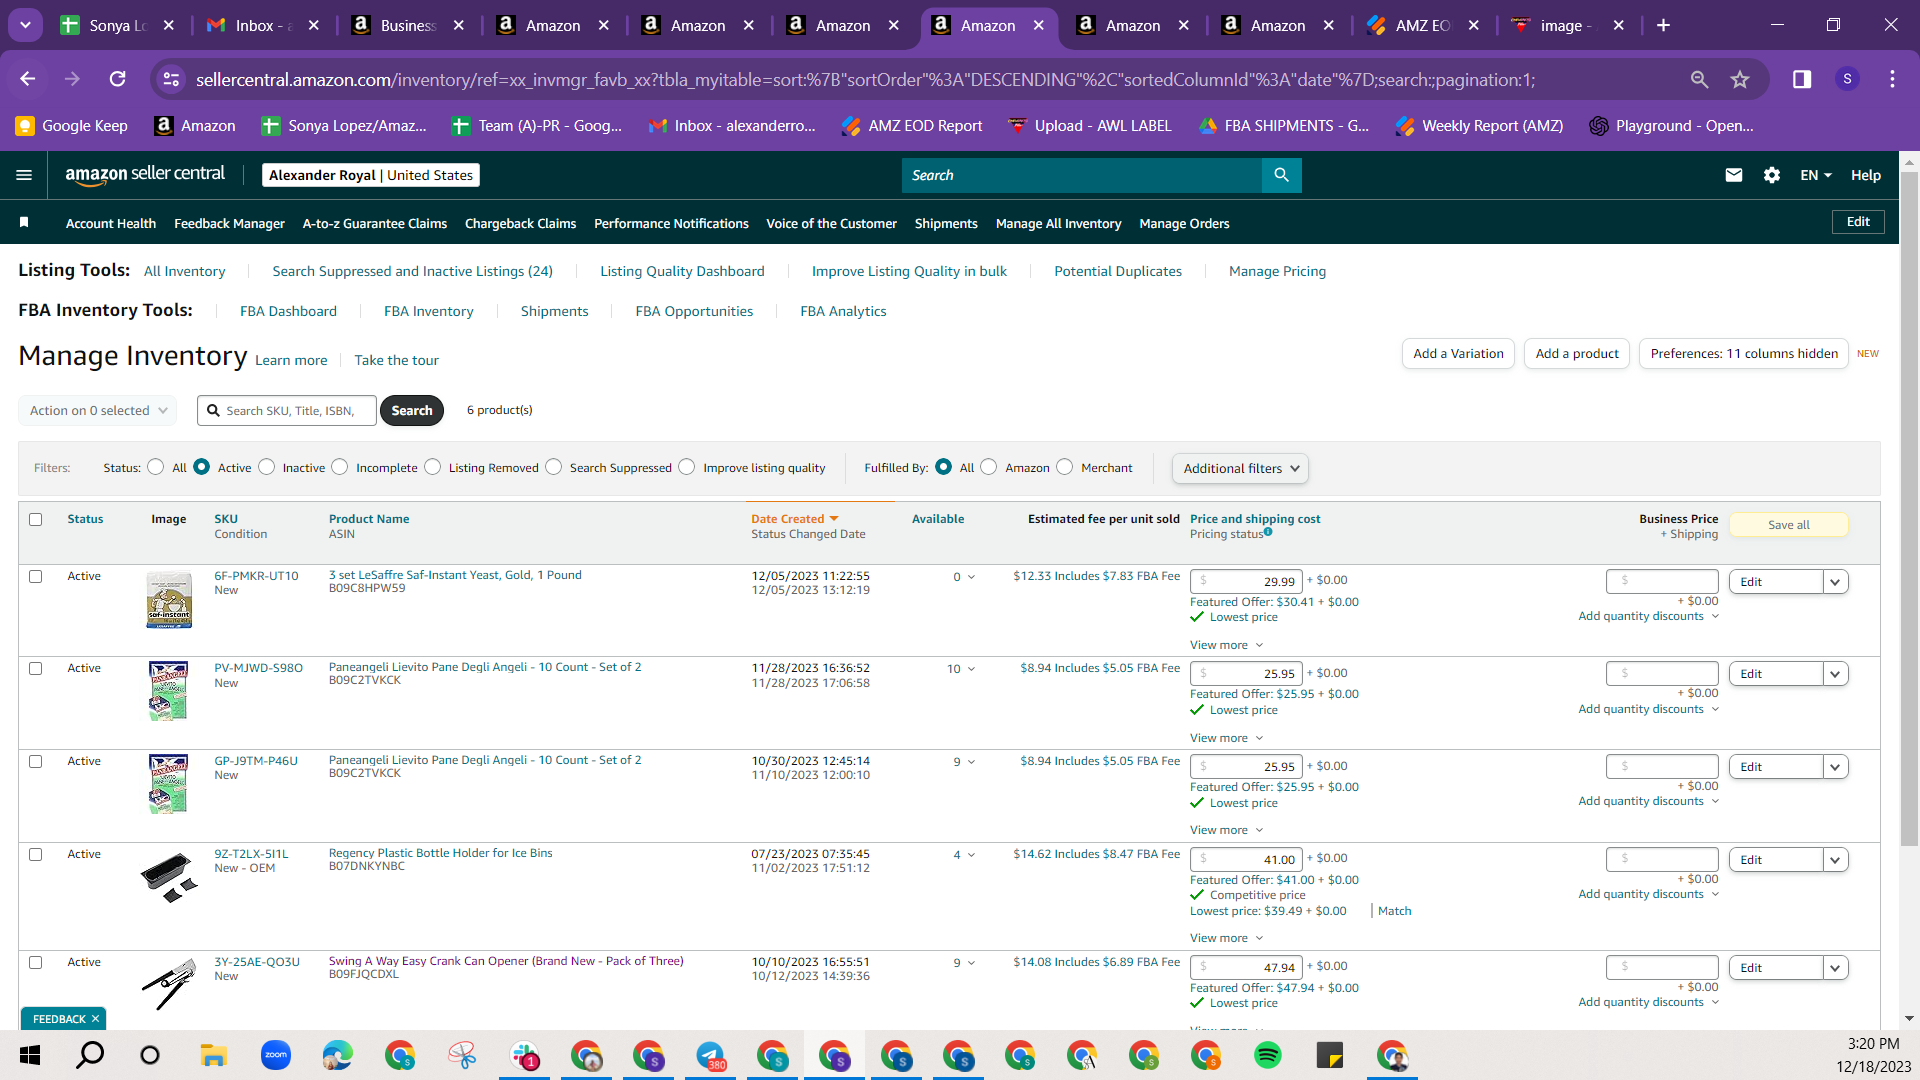
Task: Click the Add a product button
Action: (x=1577, y=354)
